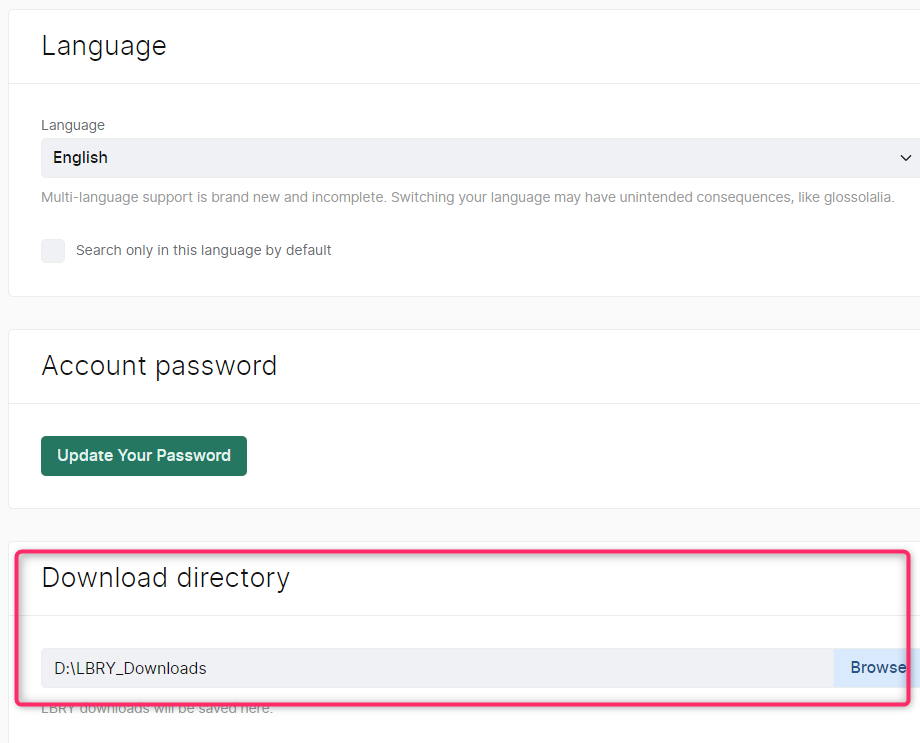The height and width of the screenshot is (743, 920).
Task: Click the multi-language support warning text
Action: [400, 198]
